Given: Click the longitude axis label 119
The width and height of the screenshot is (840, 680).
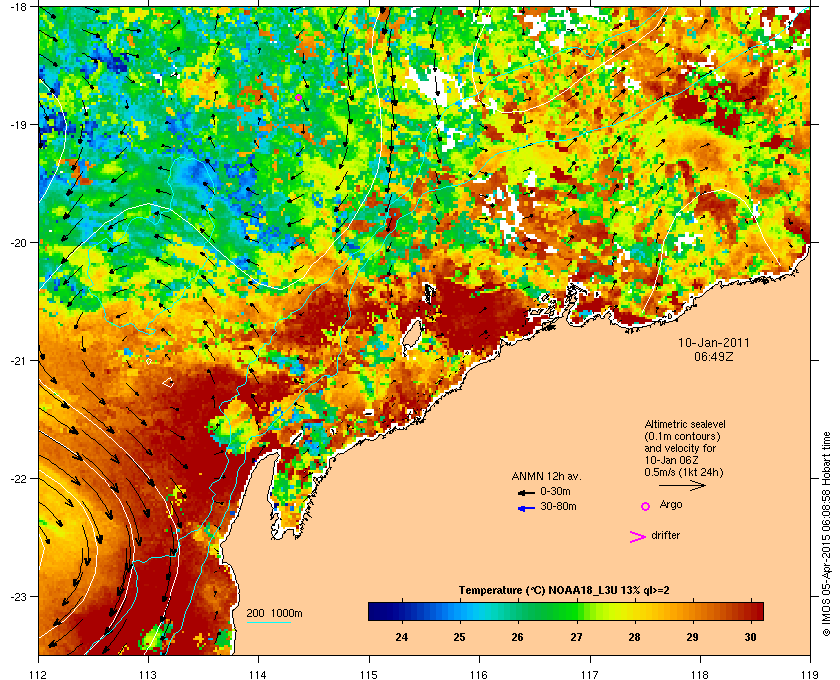Looking at the screenshot, I should point(810,674).
